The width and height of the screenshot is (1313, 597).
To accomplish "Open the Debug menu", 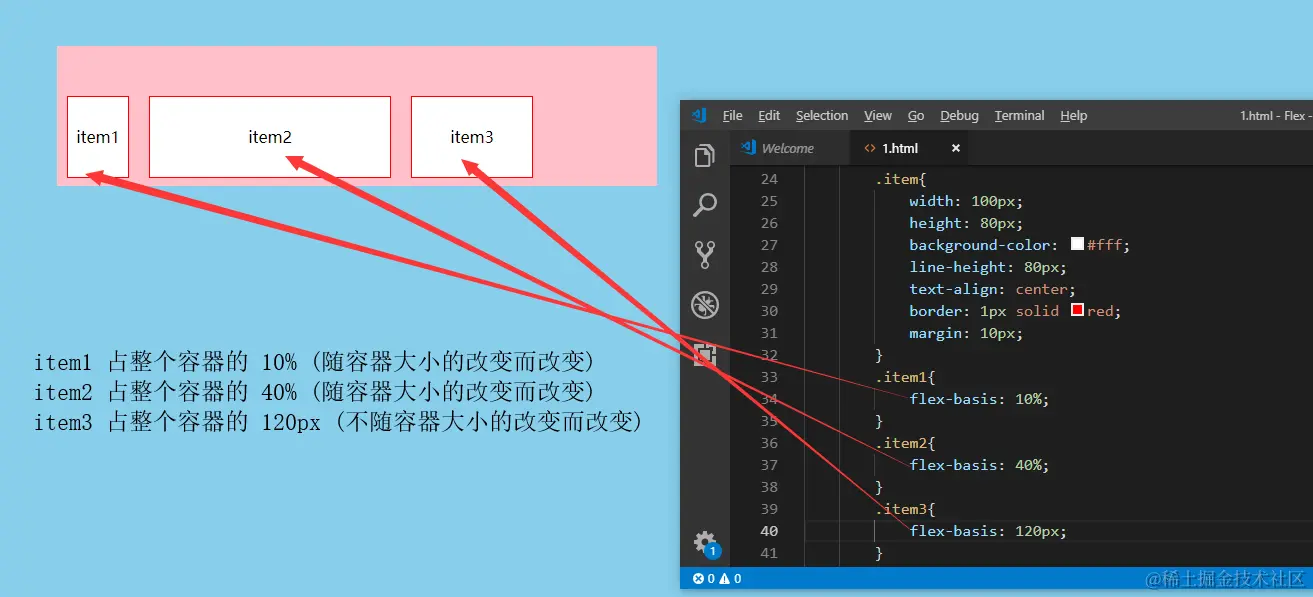I will (959, 115).
